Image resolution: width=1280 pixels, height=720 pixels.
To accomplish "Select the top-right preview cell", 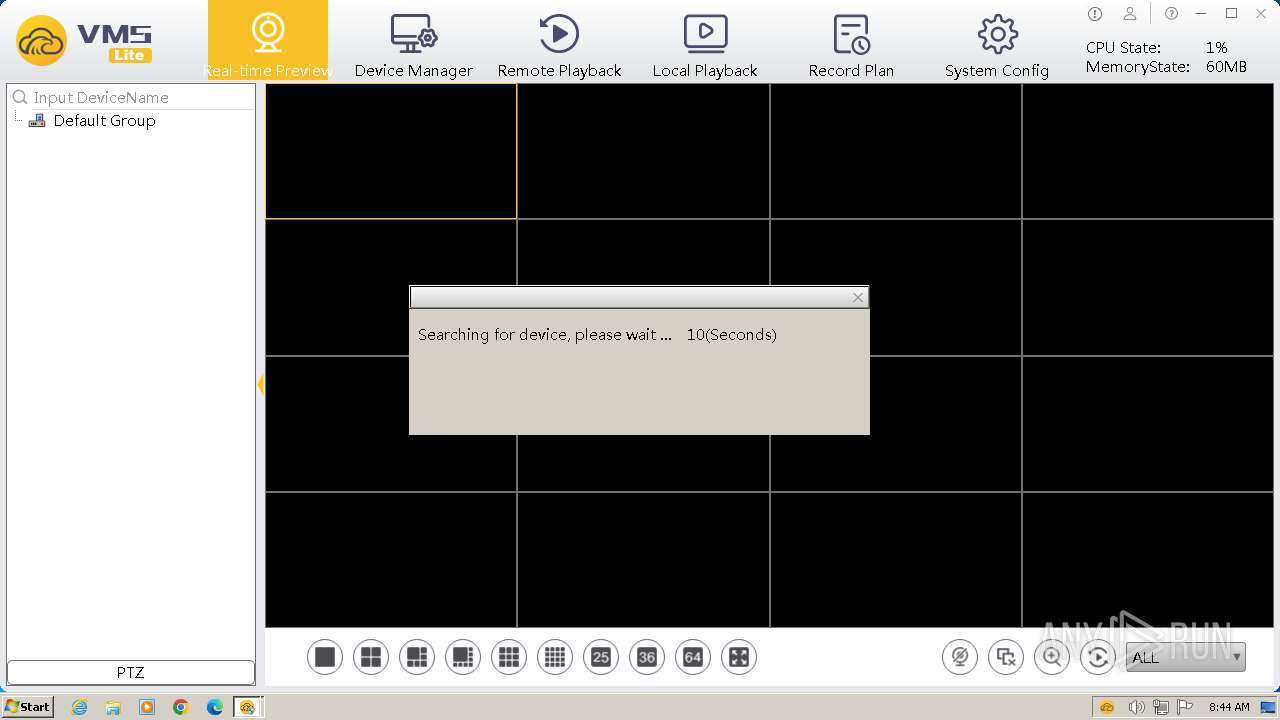I will point(1150,151).
